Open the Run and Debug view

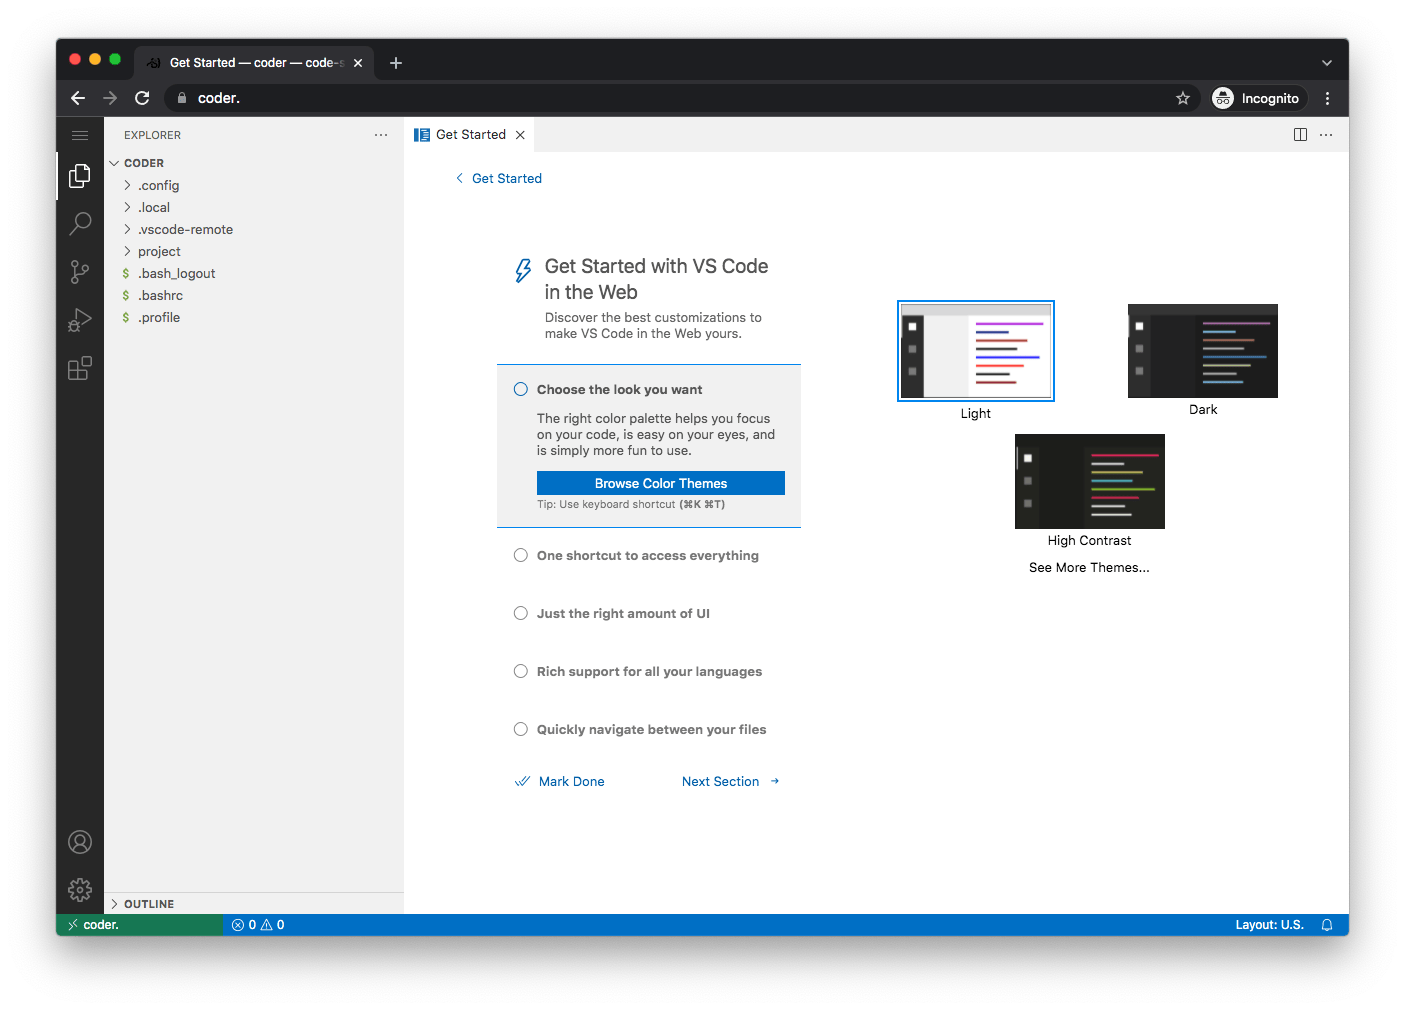80,320
